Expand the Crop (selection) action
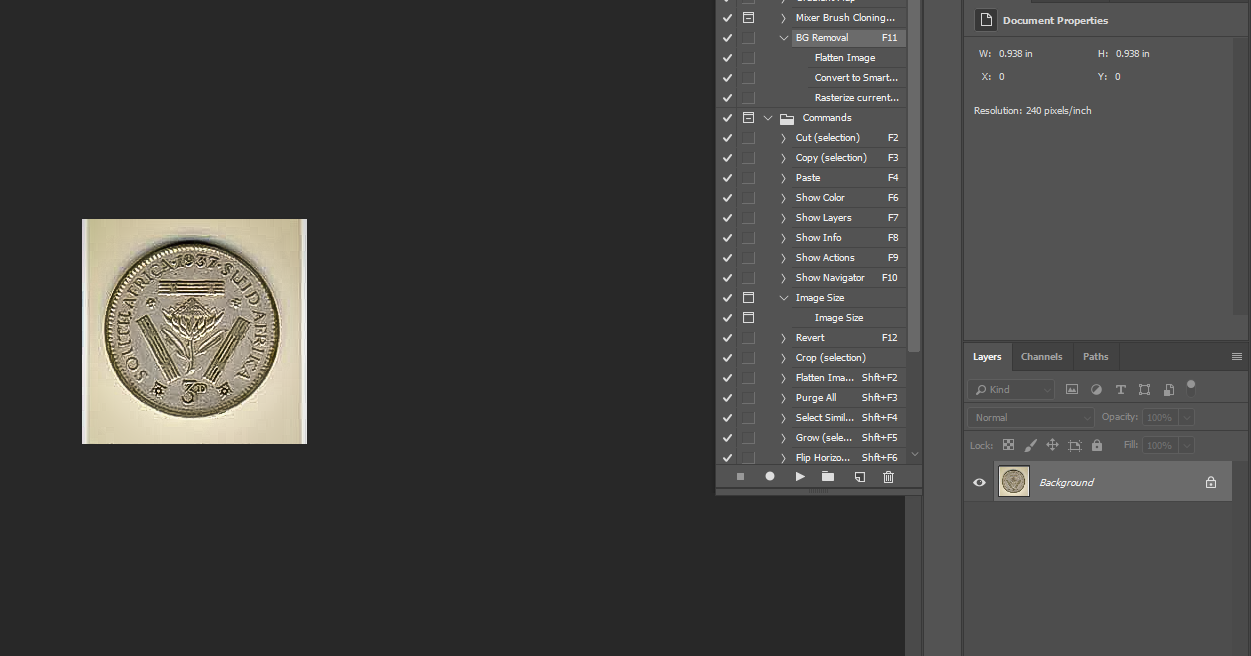The height and width of the screenshot is (656, 1251). 784,358
